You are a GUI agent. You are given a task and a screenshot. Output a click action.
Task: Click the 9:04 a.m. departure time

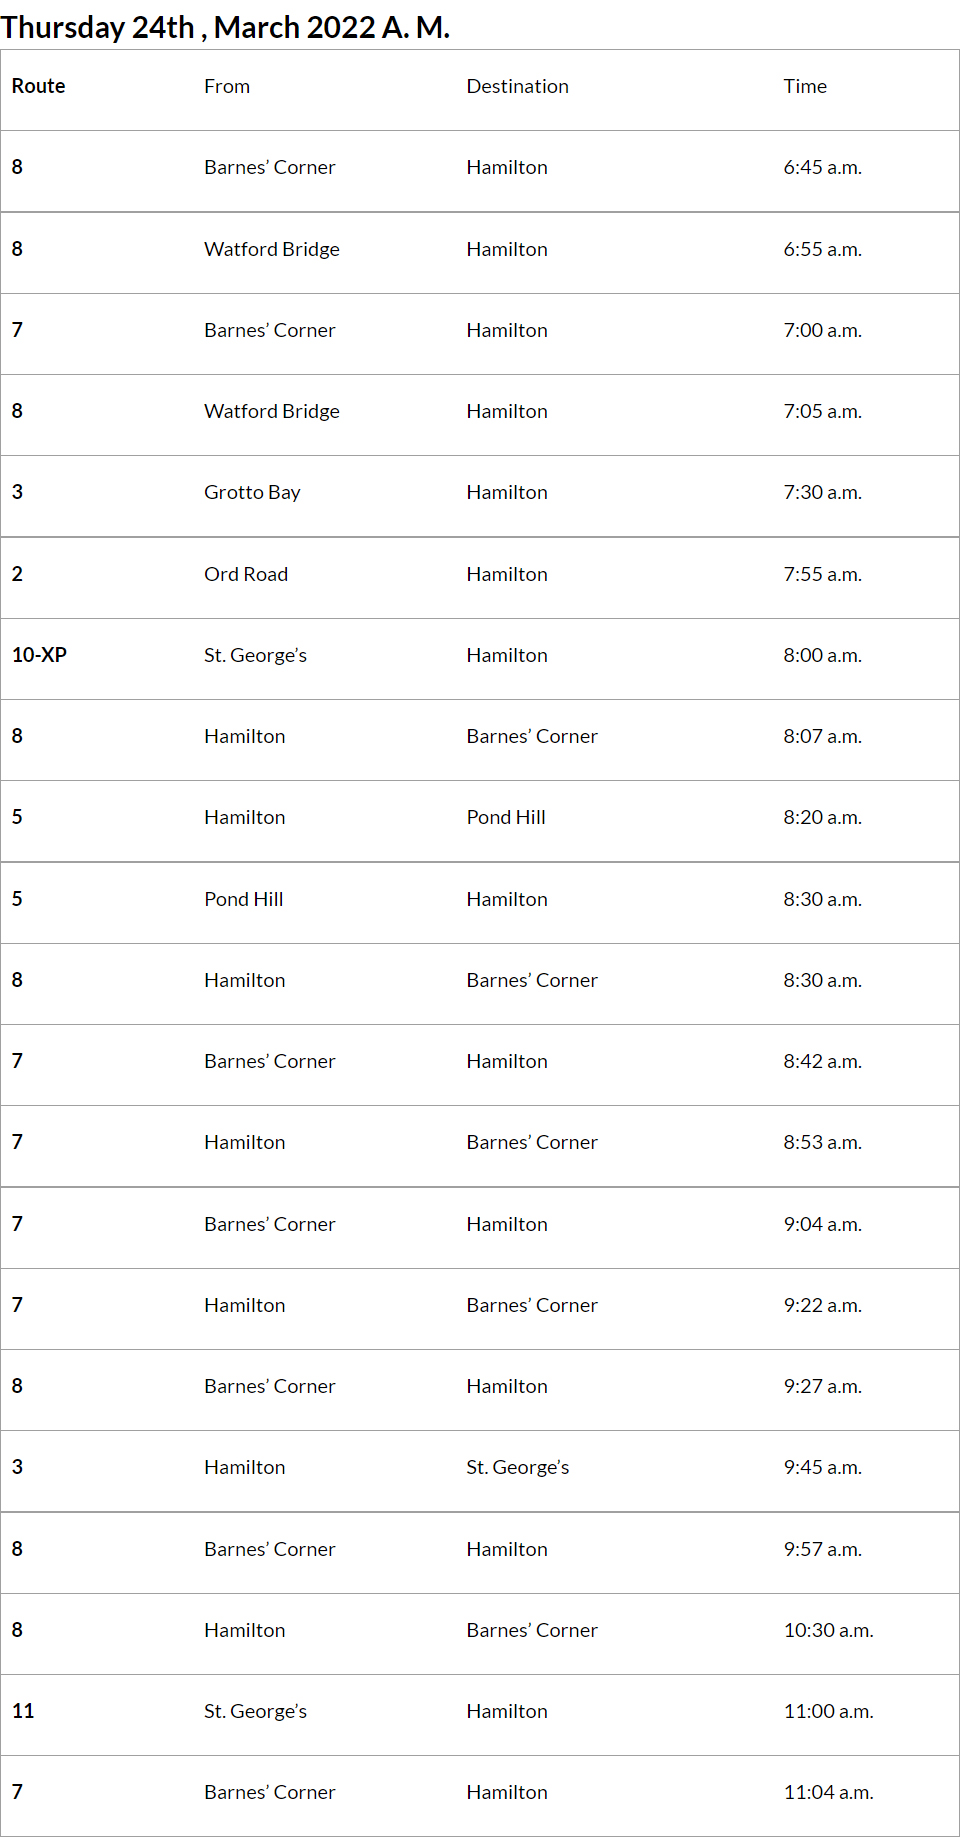pos(822,1225)
